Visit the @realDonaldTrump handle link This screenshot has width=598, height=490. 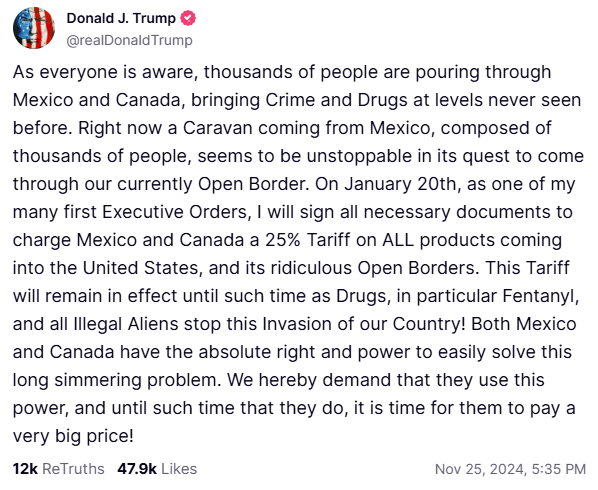[x=129, y=40]
